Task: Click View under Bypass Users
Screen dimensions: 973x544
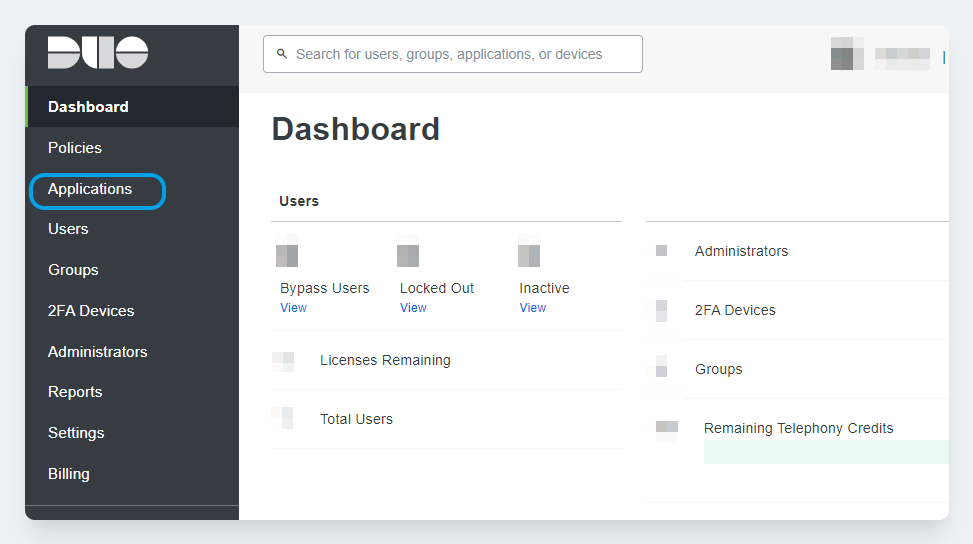Action: coord(293,308)
